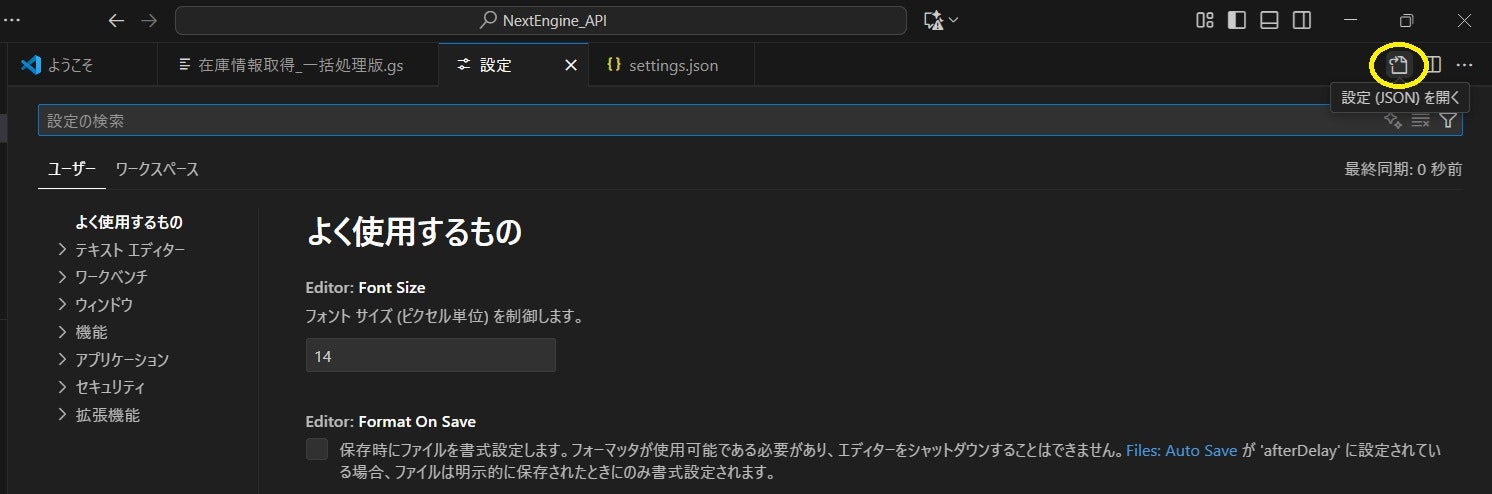
Task: Toggle the bottom panel icon
Action: pyautogui.click(x=1269, y=20)
